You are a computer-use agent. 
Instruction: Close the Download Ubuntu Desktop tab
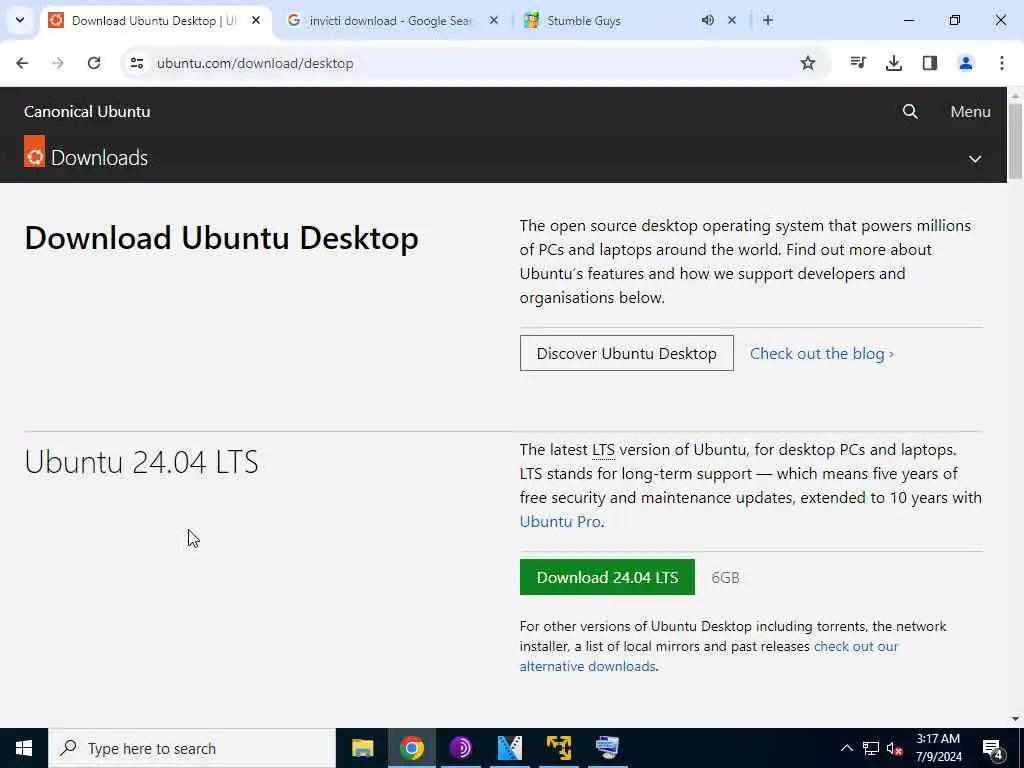tap(256, 20)
